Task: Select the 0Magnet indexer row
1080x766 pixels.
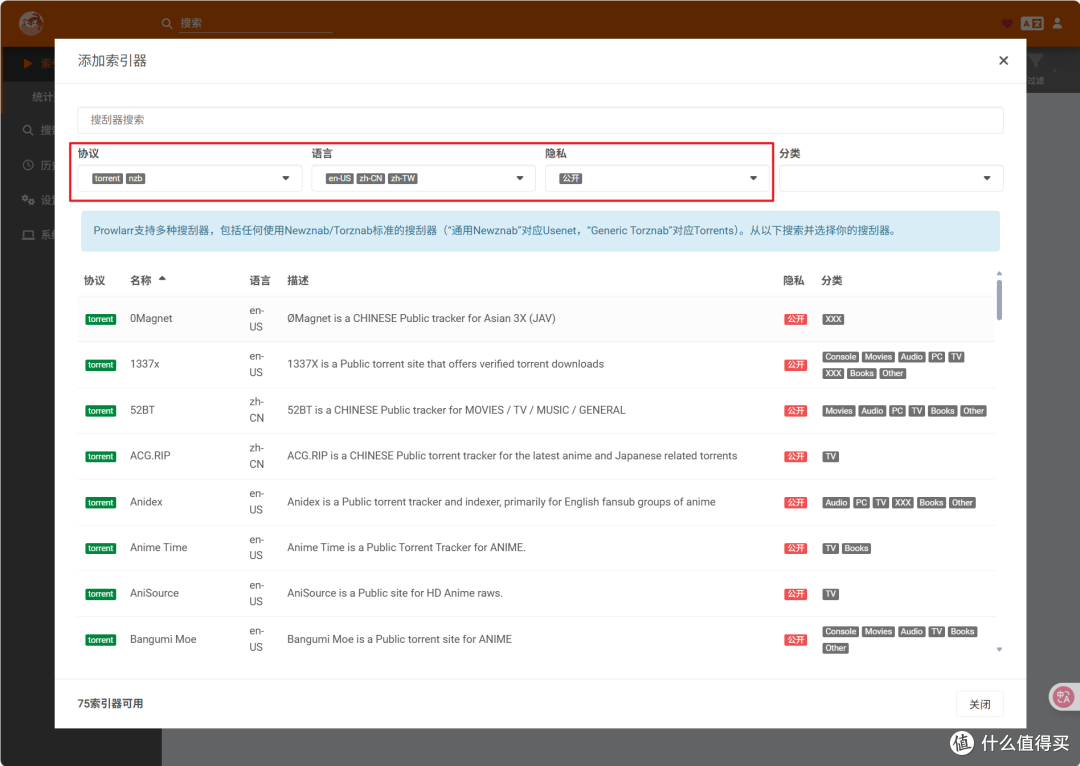Action: [536, 319]
